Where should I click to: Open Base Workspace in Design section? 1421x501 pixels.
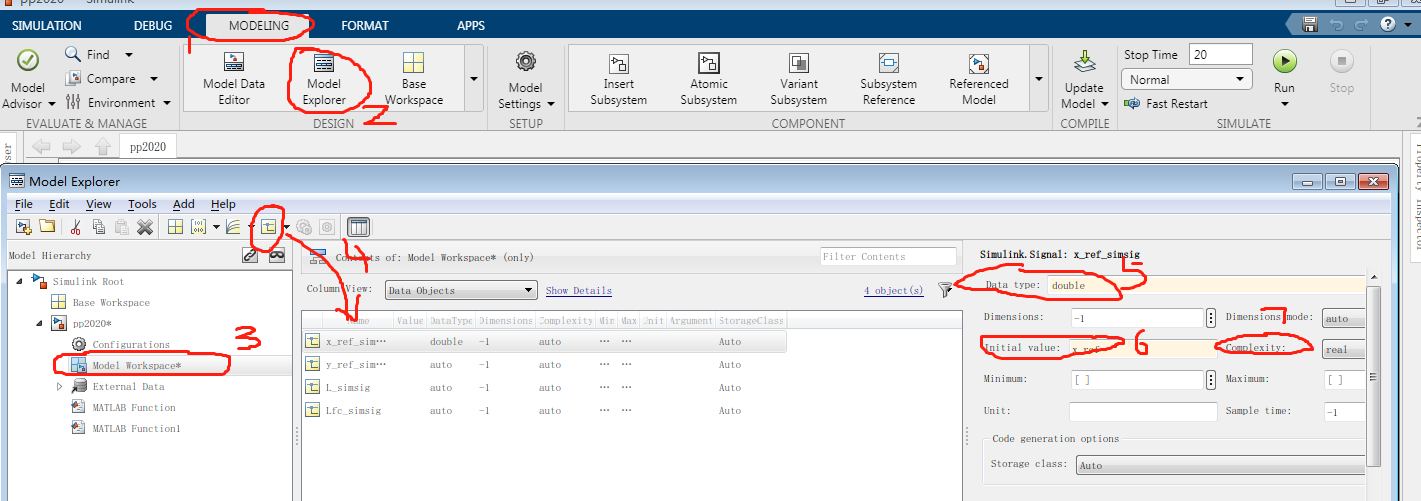(413, 78)
